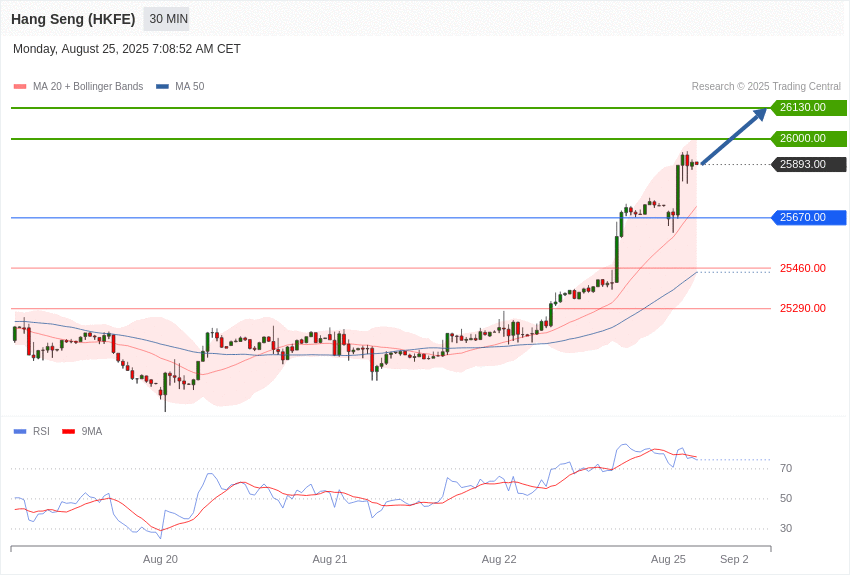Click the 26000.00 resistance price tag
Viewport: 850px width, 576px height.
808,138
